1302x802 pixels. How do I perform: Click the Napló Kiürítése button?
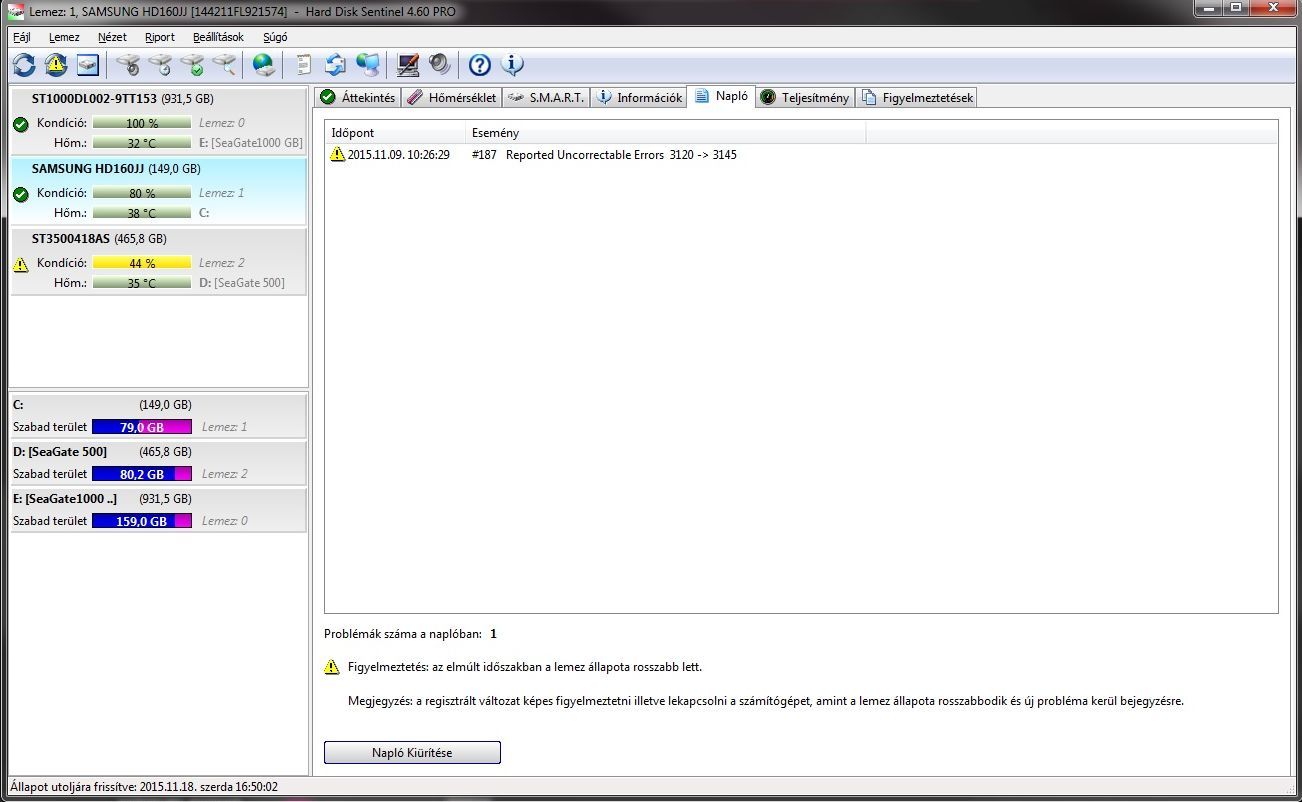point(412,753)
